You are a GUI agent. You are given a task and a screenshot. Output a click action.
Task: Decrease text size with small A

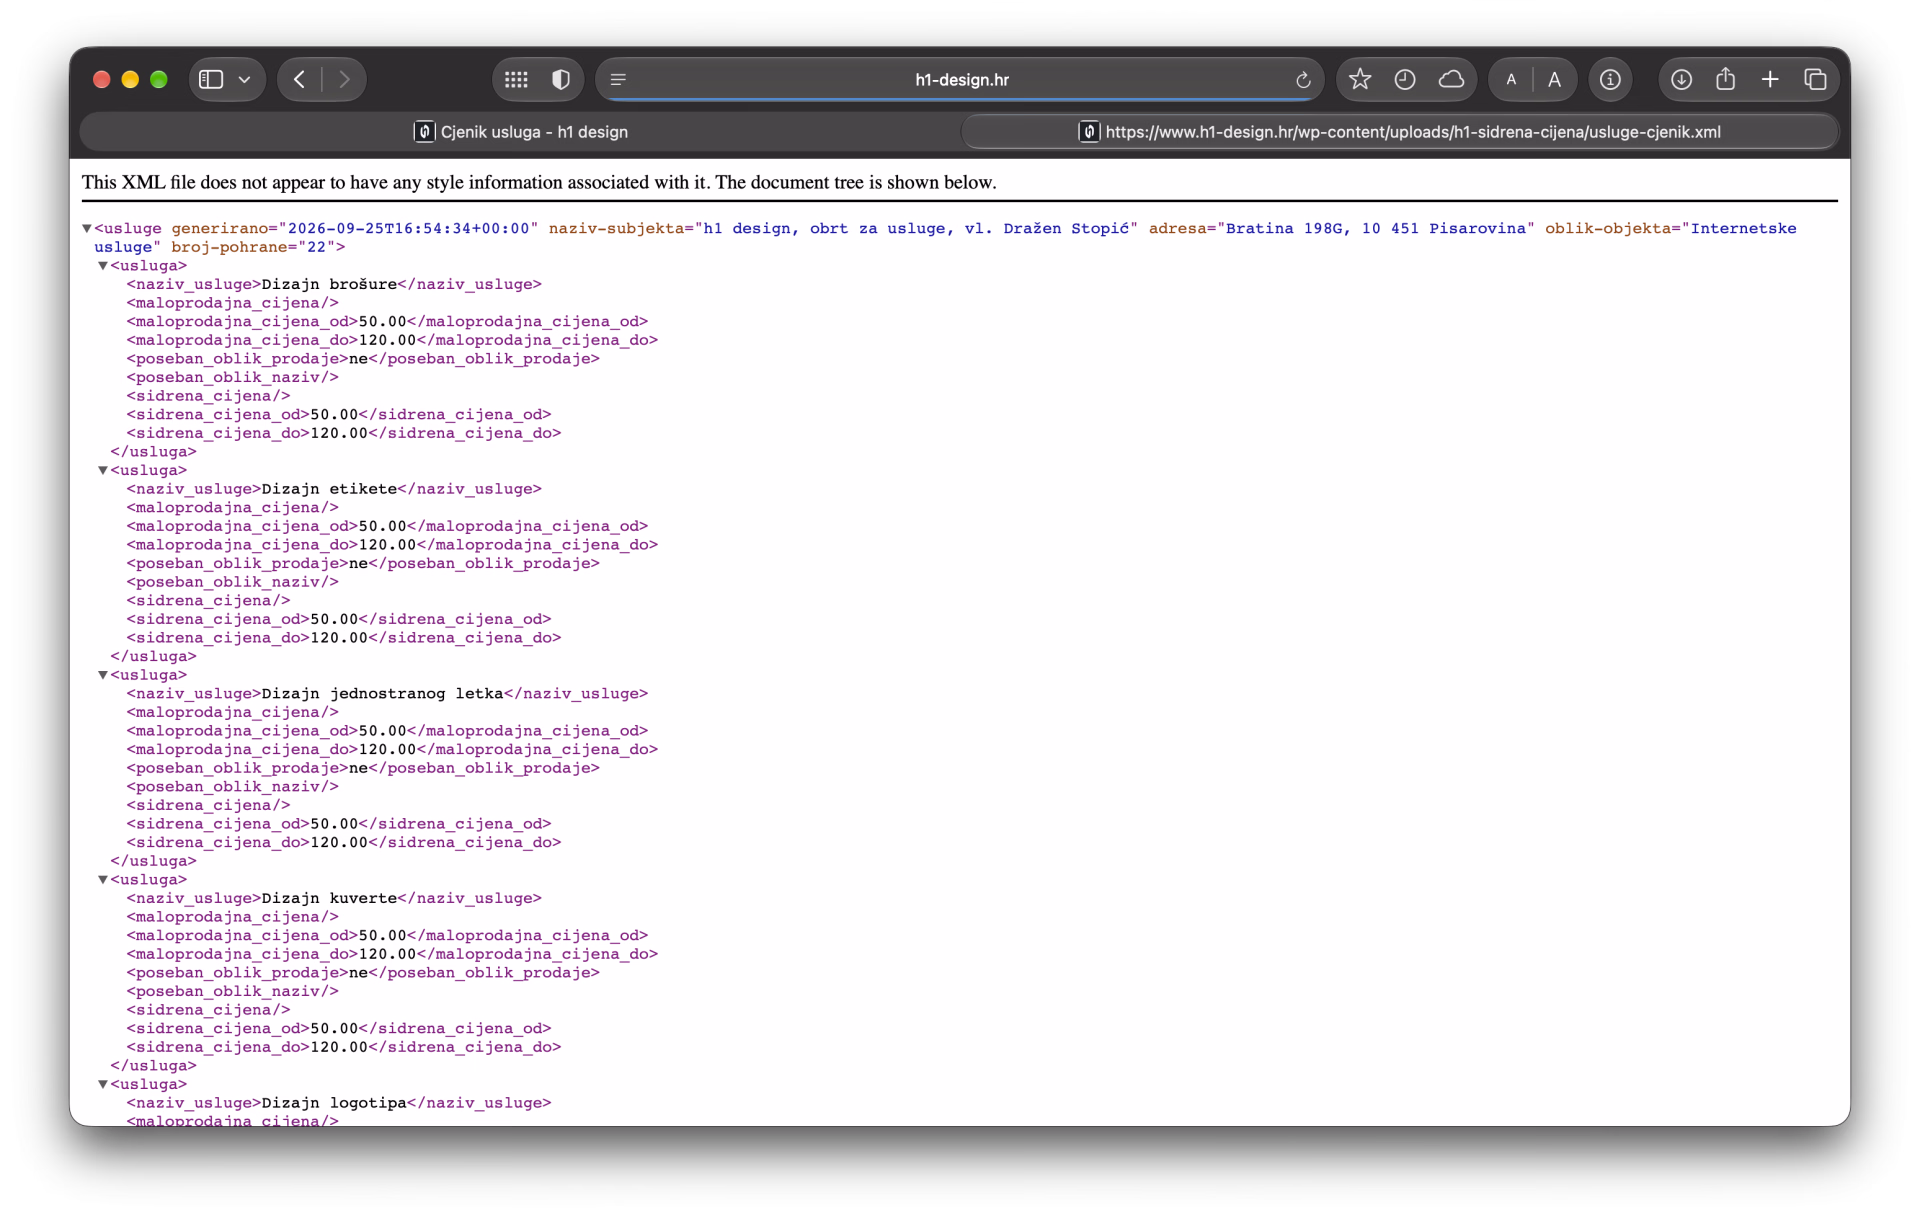coord(1511,79)
